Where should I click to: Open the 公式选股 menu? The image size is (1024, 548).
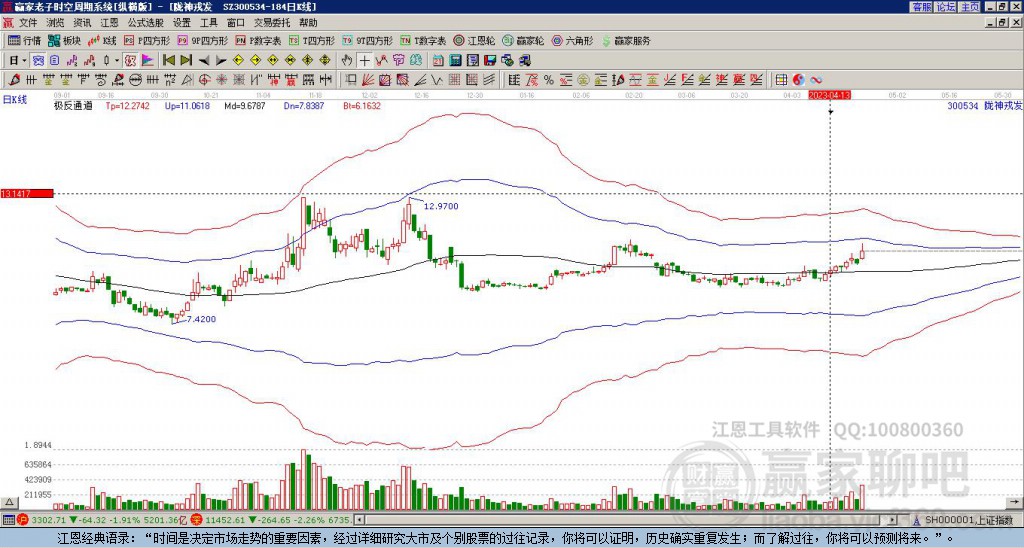tap(146, 23)
